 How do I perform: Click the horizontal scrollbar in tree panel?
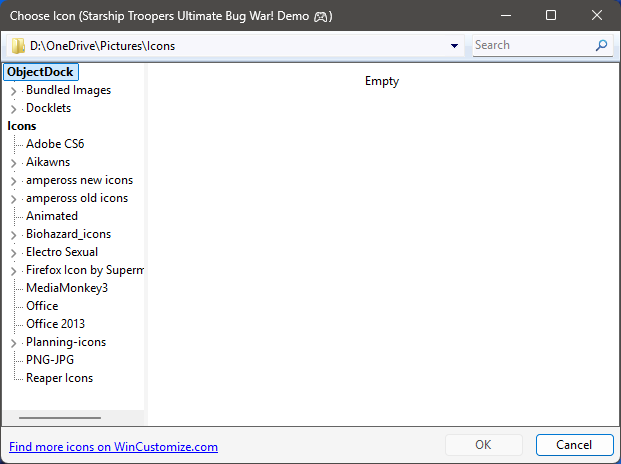tap(60, 418)
